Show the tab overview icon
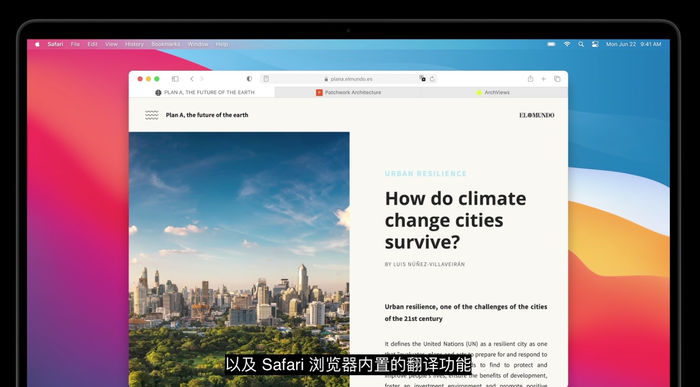 (x=557, y=79)
